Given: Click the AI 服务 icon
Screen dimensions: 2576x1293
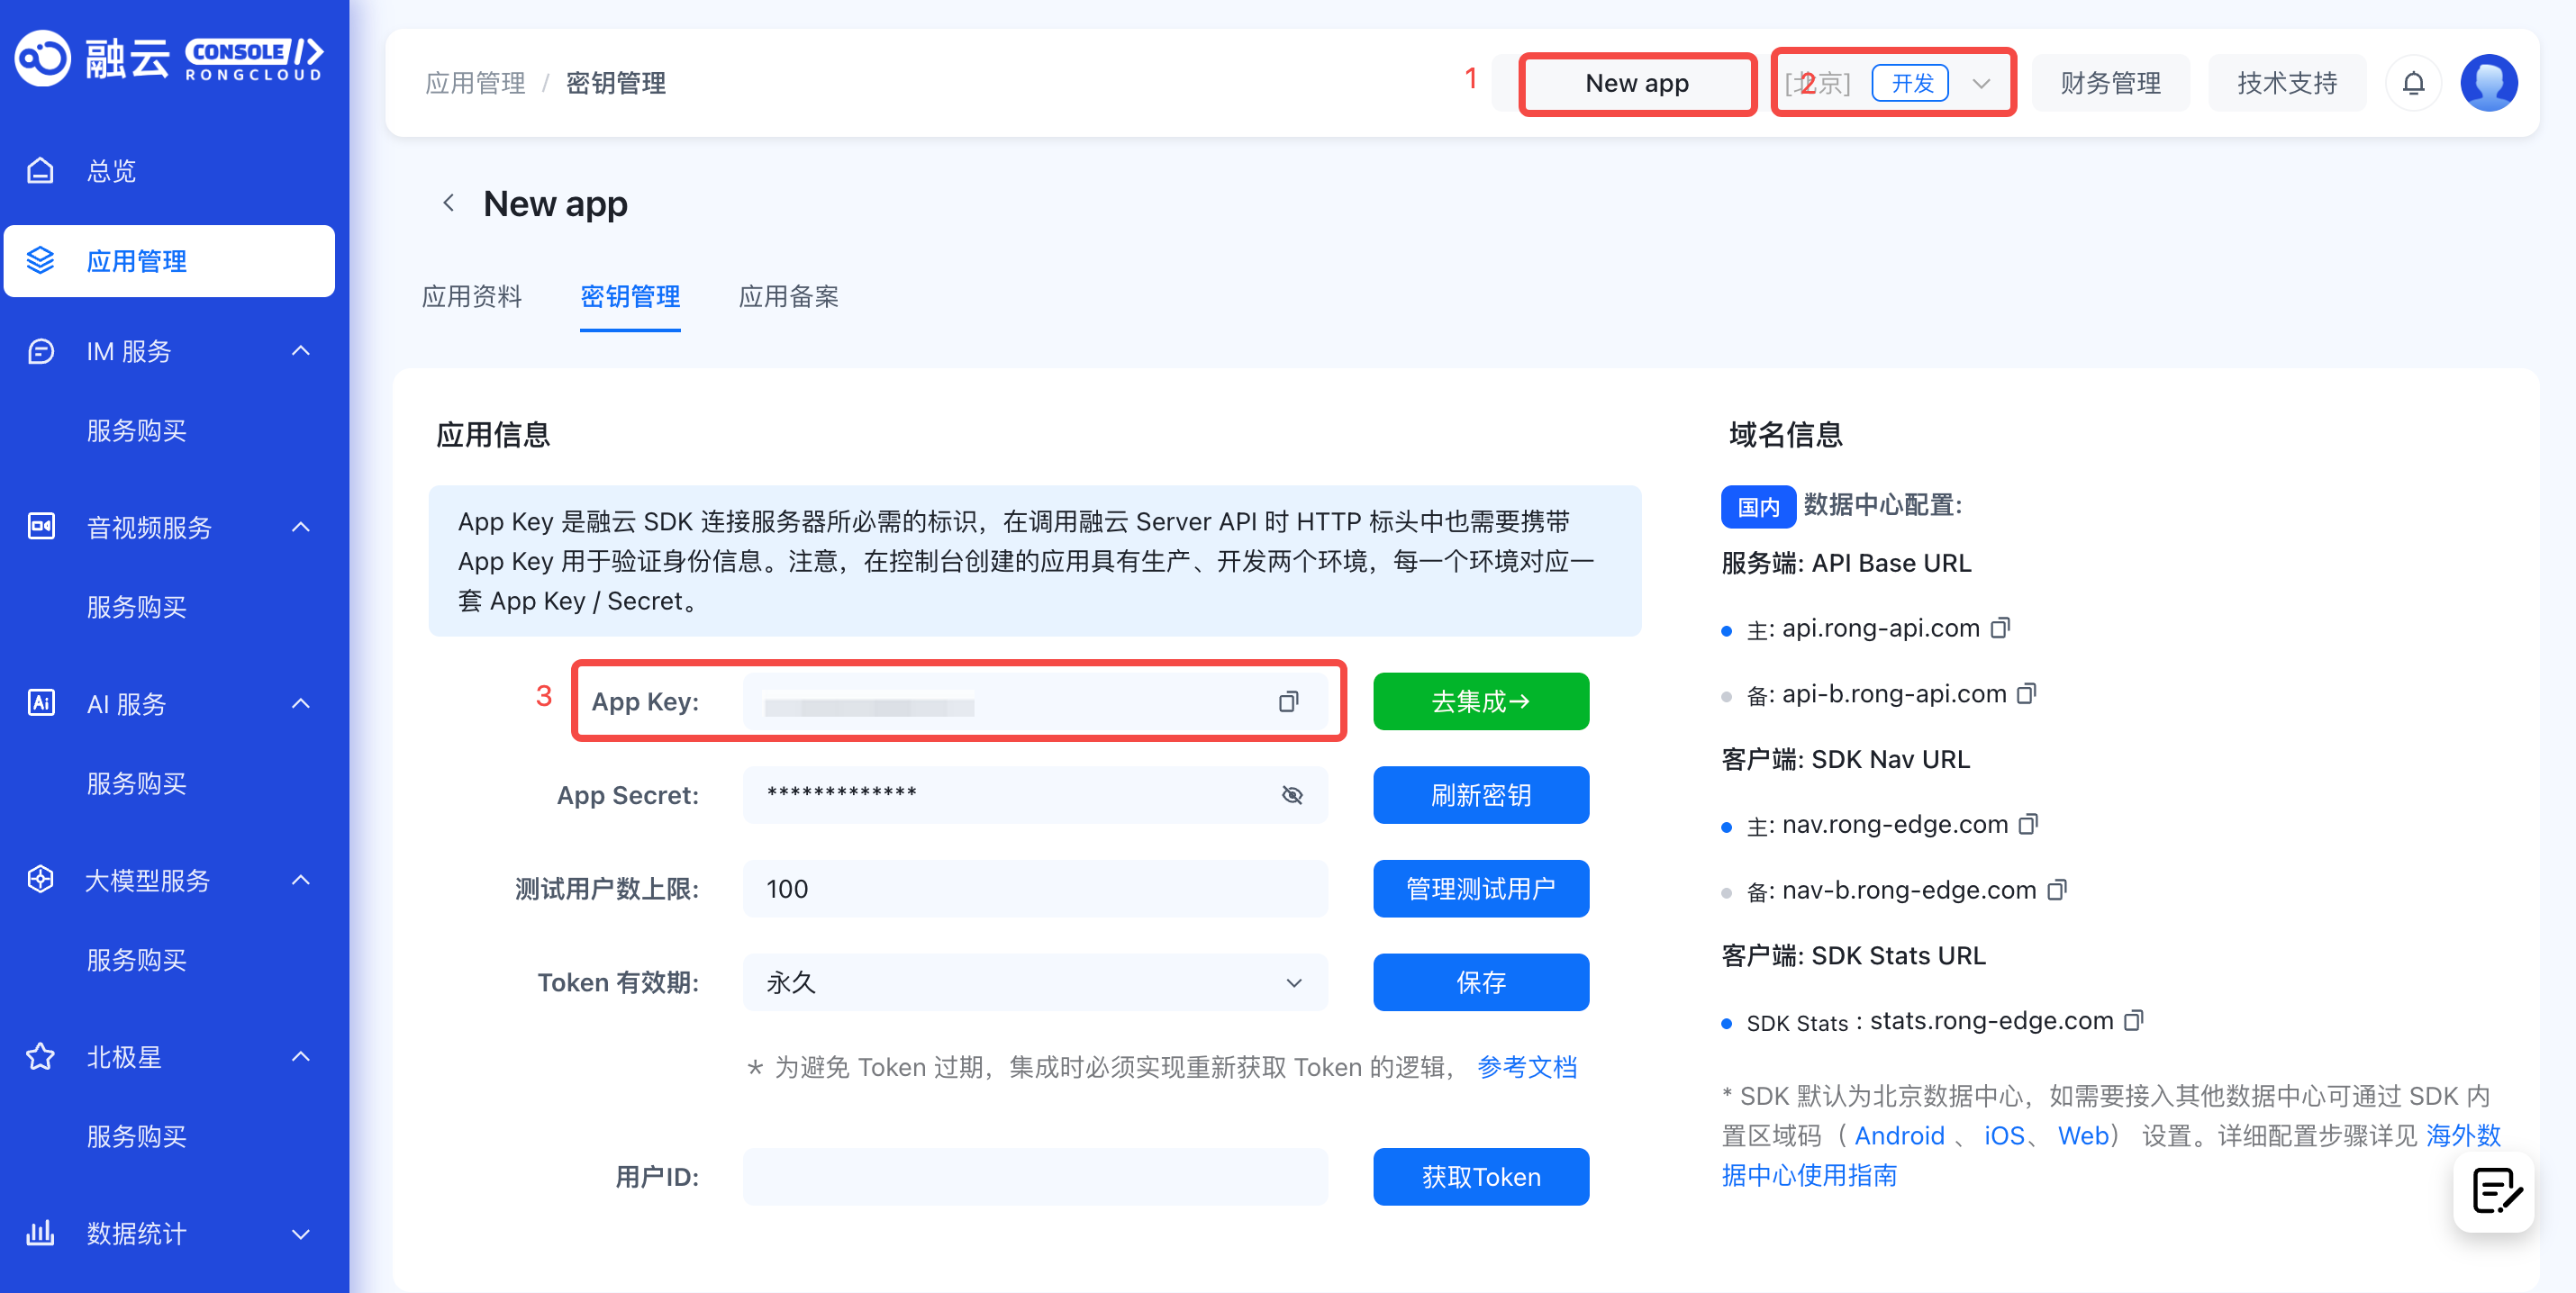Looking at the screenshot, I should click(40, 703).
